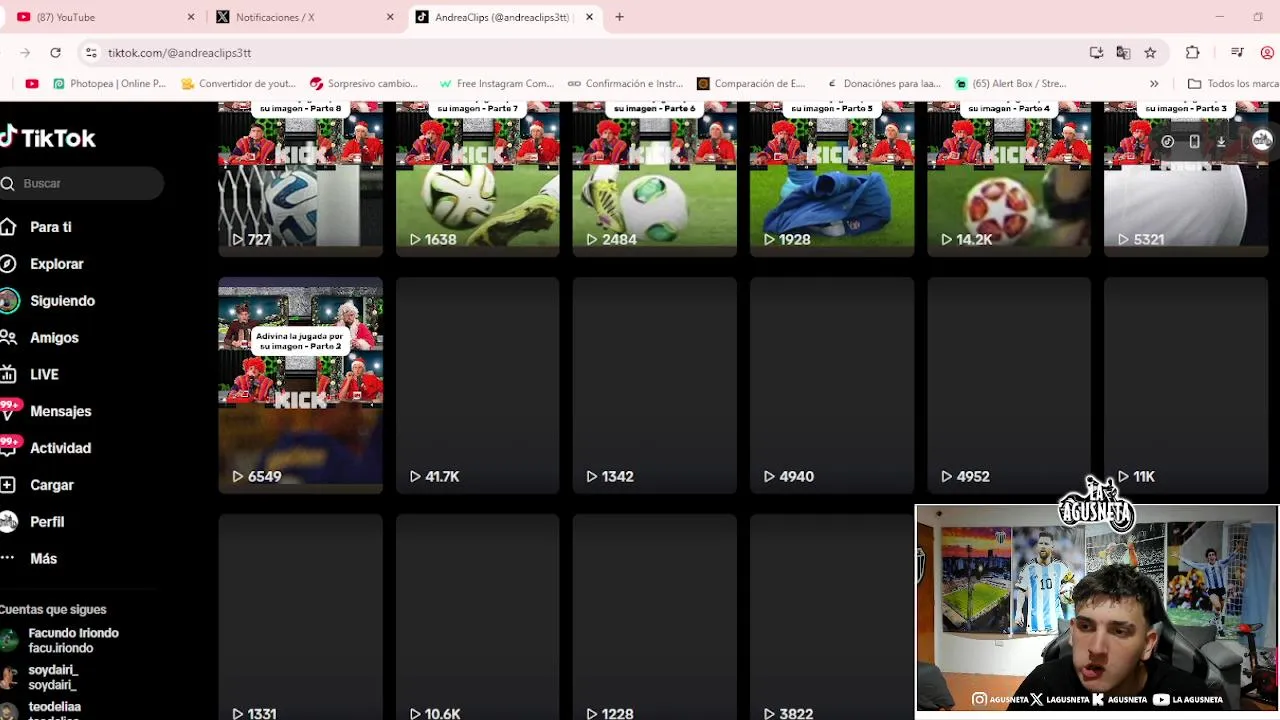Open the Confirmación e Instr... bookmark
Viewport: 1280px width, 720px height.
tap(625, 83)
